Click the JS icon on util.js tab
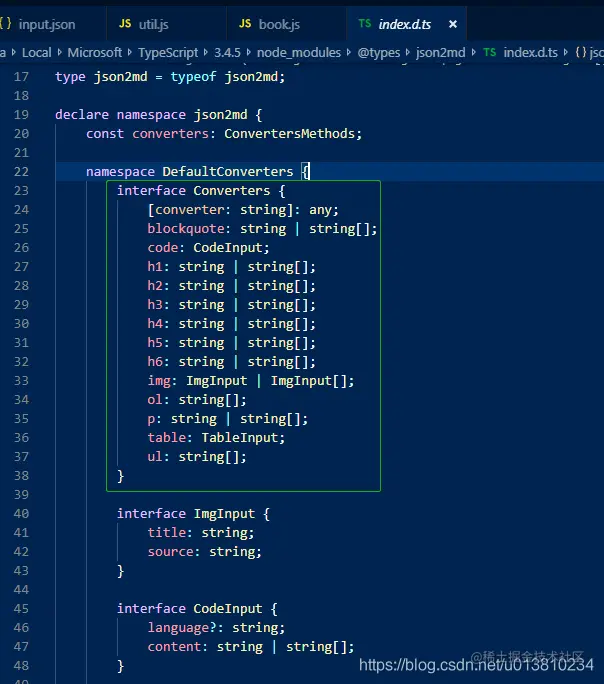The image size is (604, 684). tap(125, 24)
